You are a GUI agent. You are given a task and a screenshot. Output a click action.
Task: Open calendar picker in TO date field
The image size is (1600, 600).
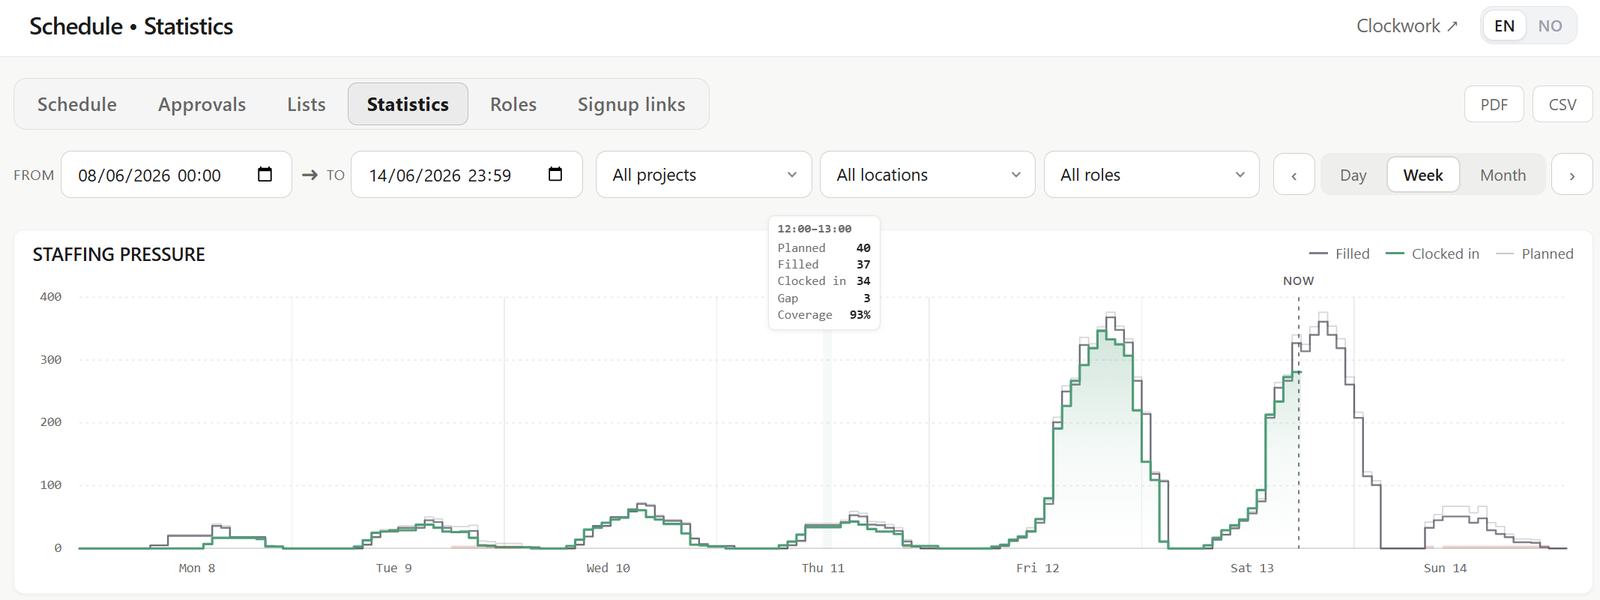click(x=556, y=175)
